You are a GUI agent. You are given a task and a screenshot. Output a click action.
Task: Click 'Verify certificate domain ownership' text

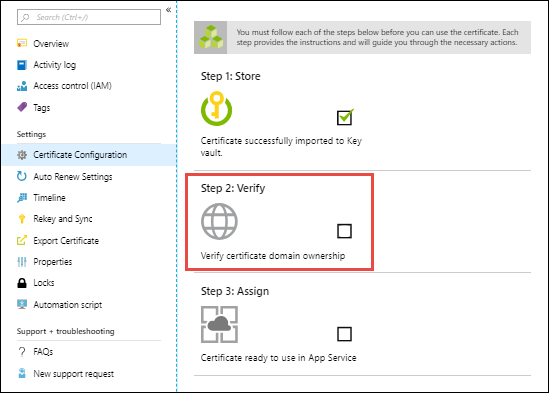tap(273, 256)
